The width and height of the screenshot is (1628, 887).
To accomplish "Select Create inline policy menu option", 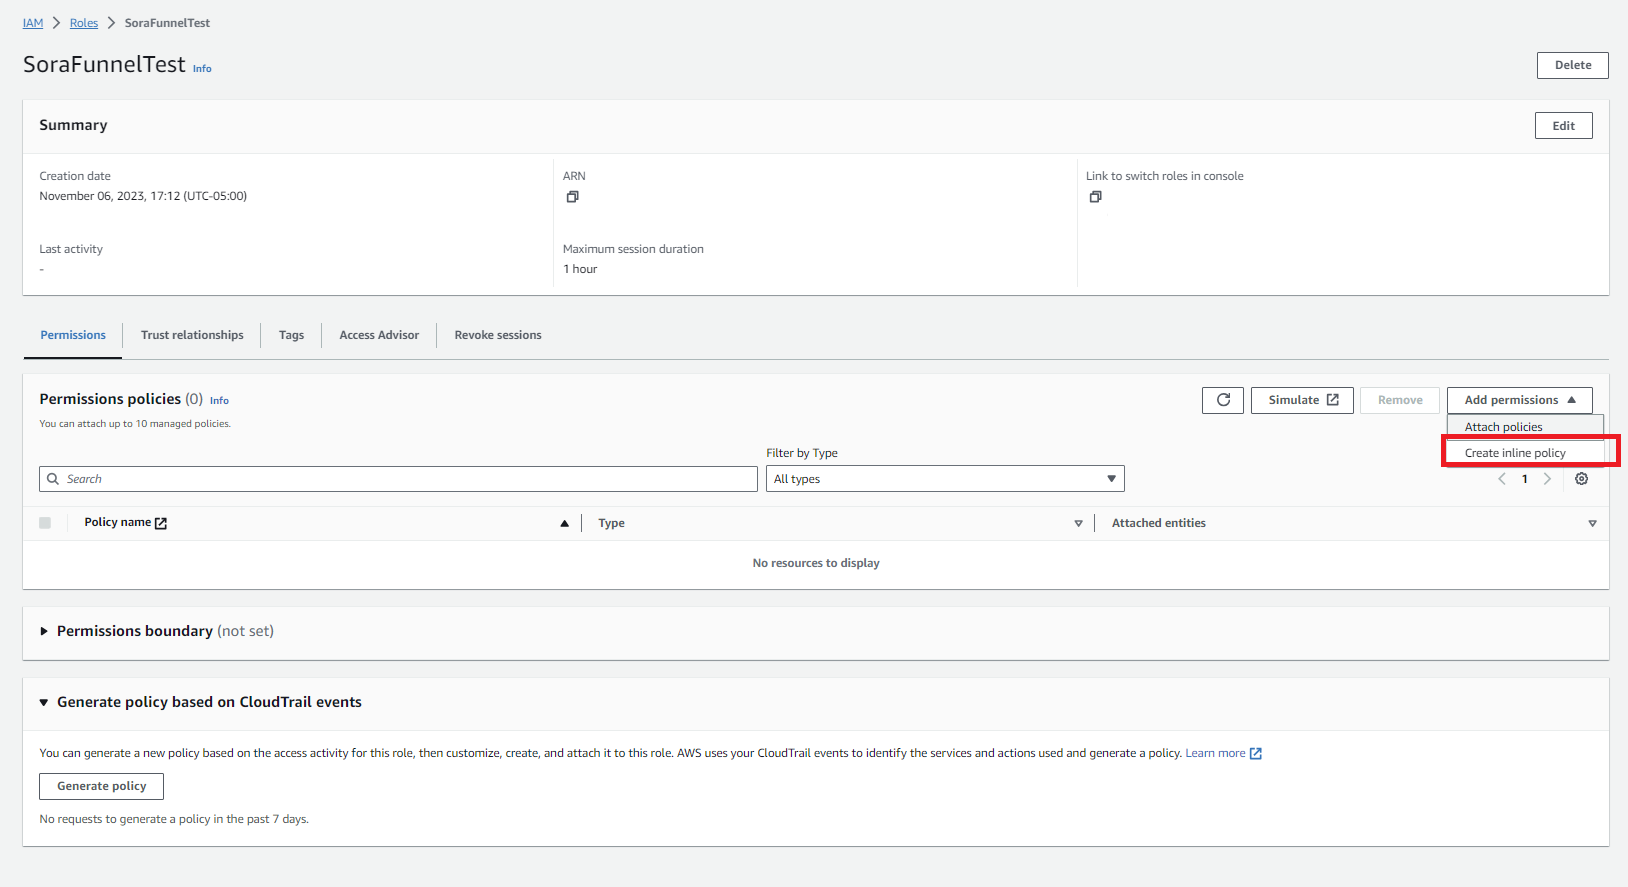I will [x=1515, y=453].
